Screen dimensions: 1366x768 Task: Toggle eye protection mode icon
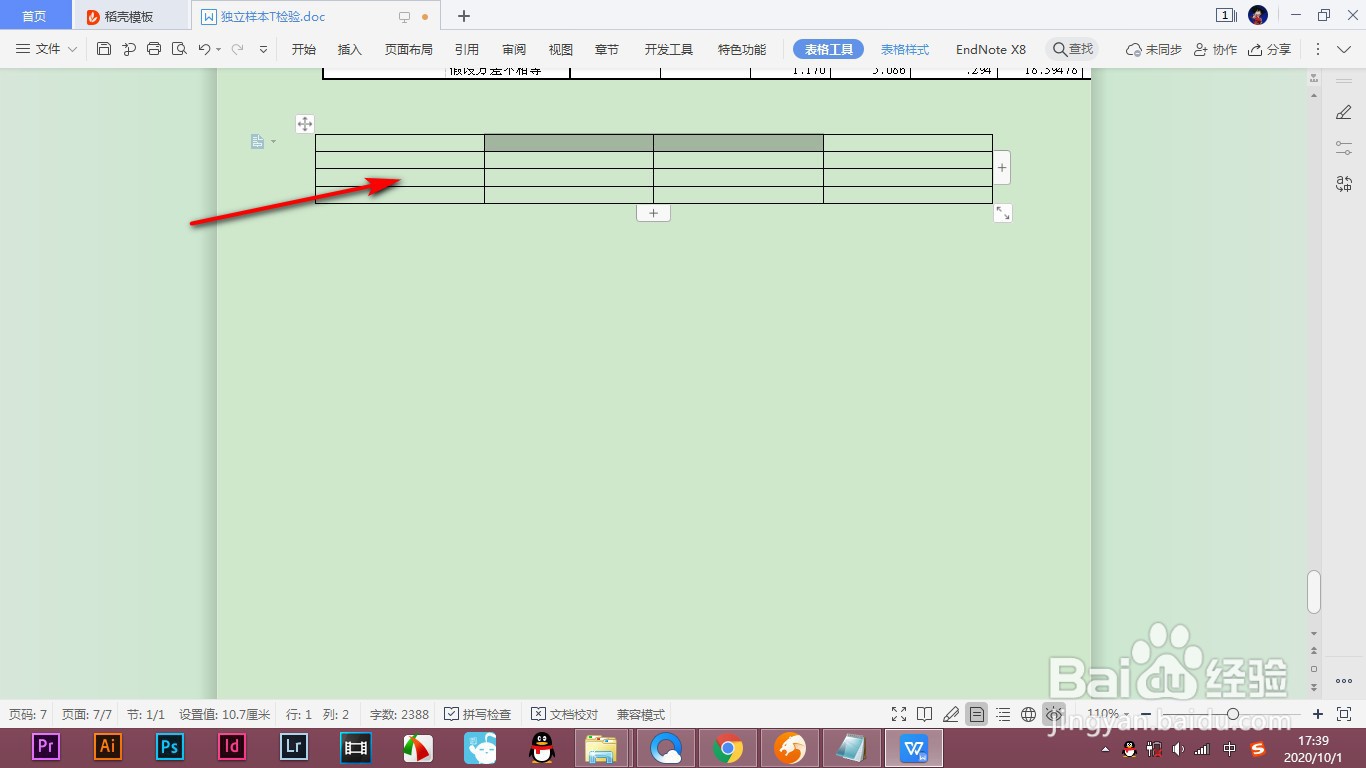1054,714
